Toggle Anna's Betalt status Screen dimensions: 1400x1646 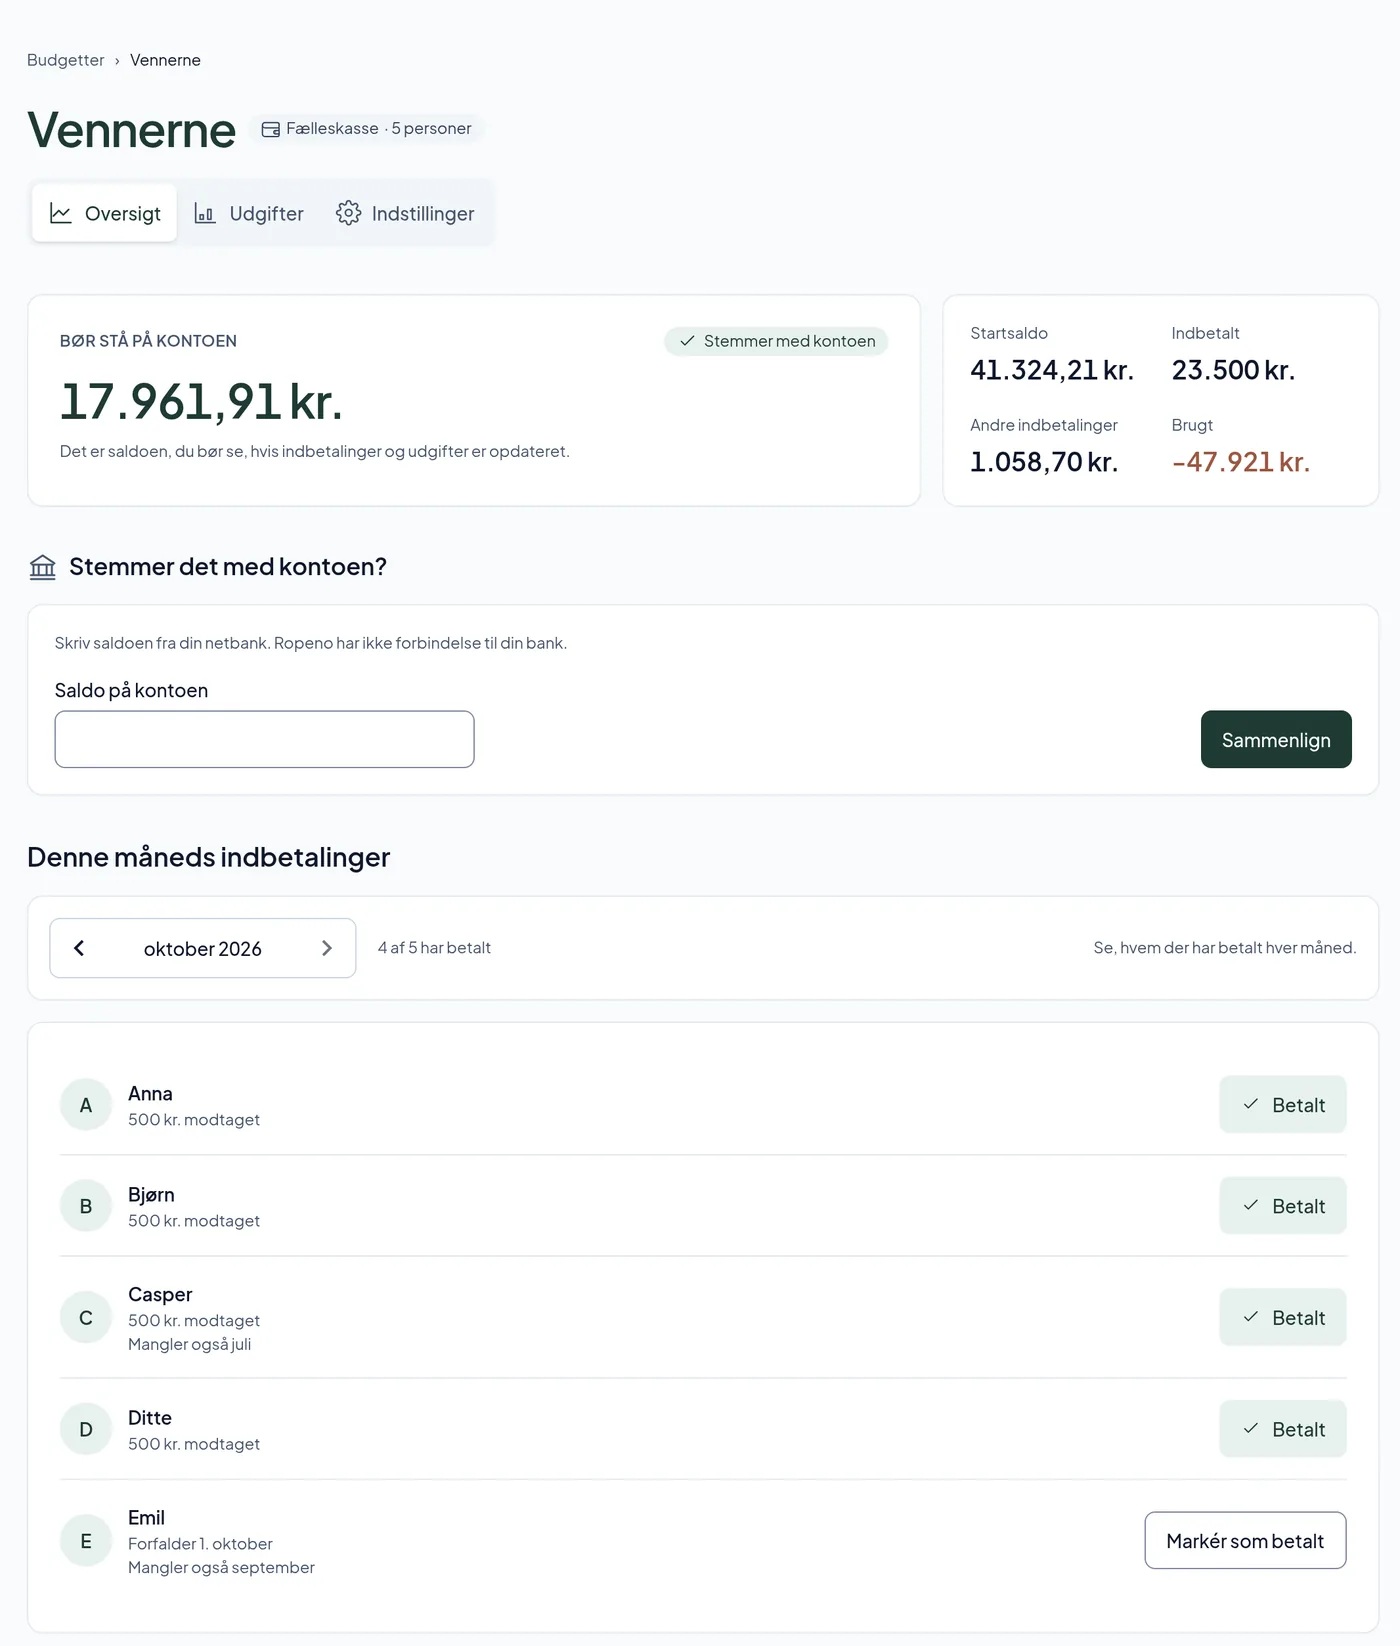1283,1105
